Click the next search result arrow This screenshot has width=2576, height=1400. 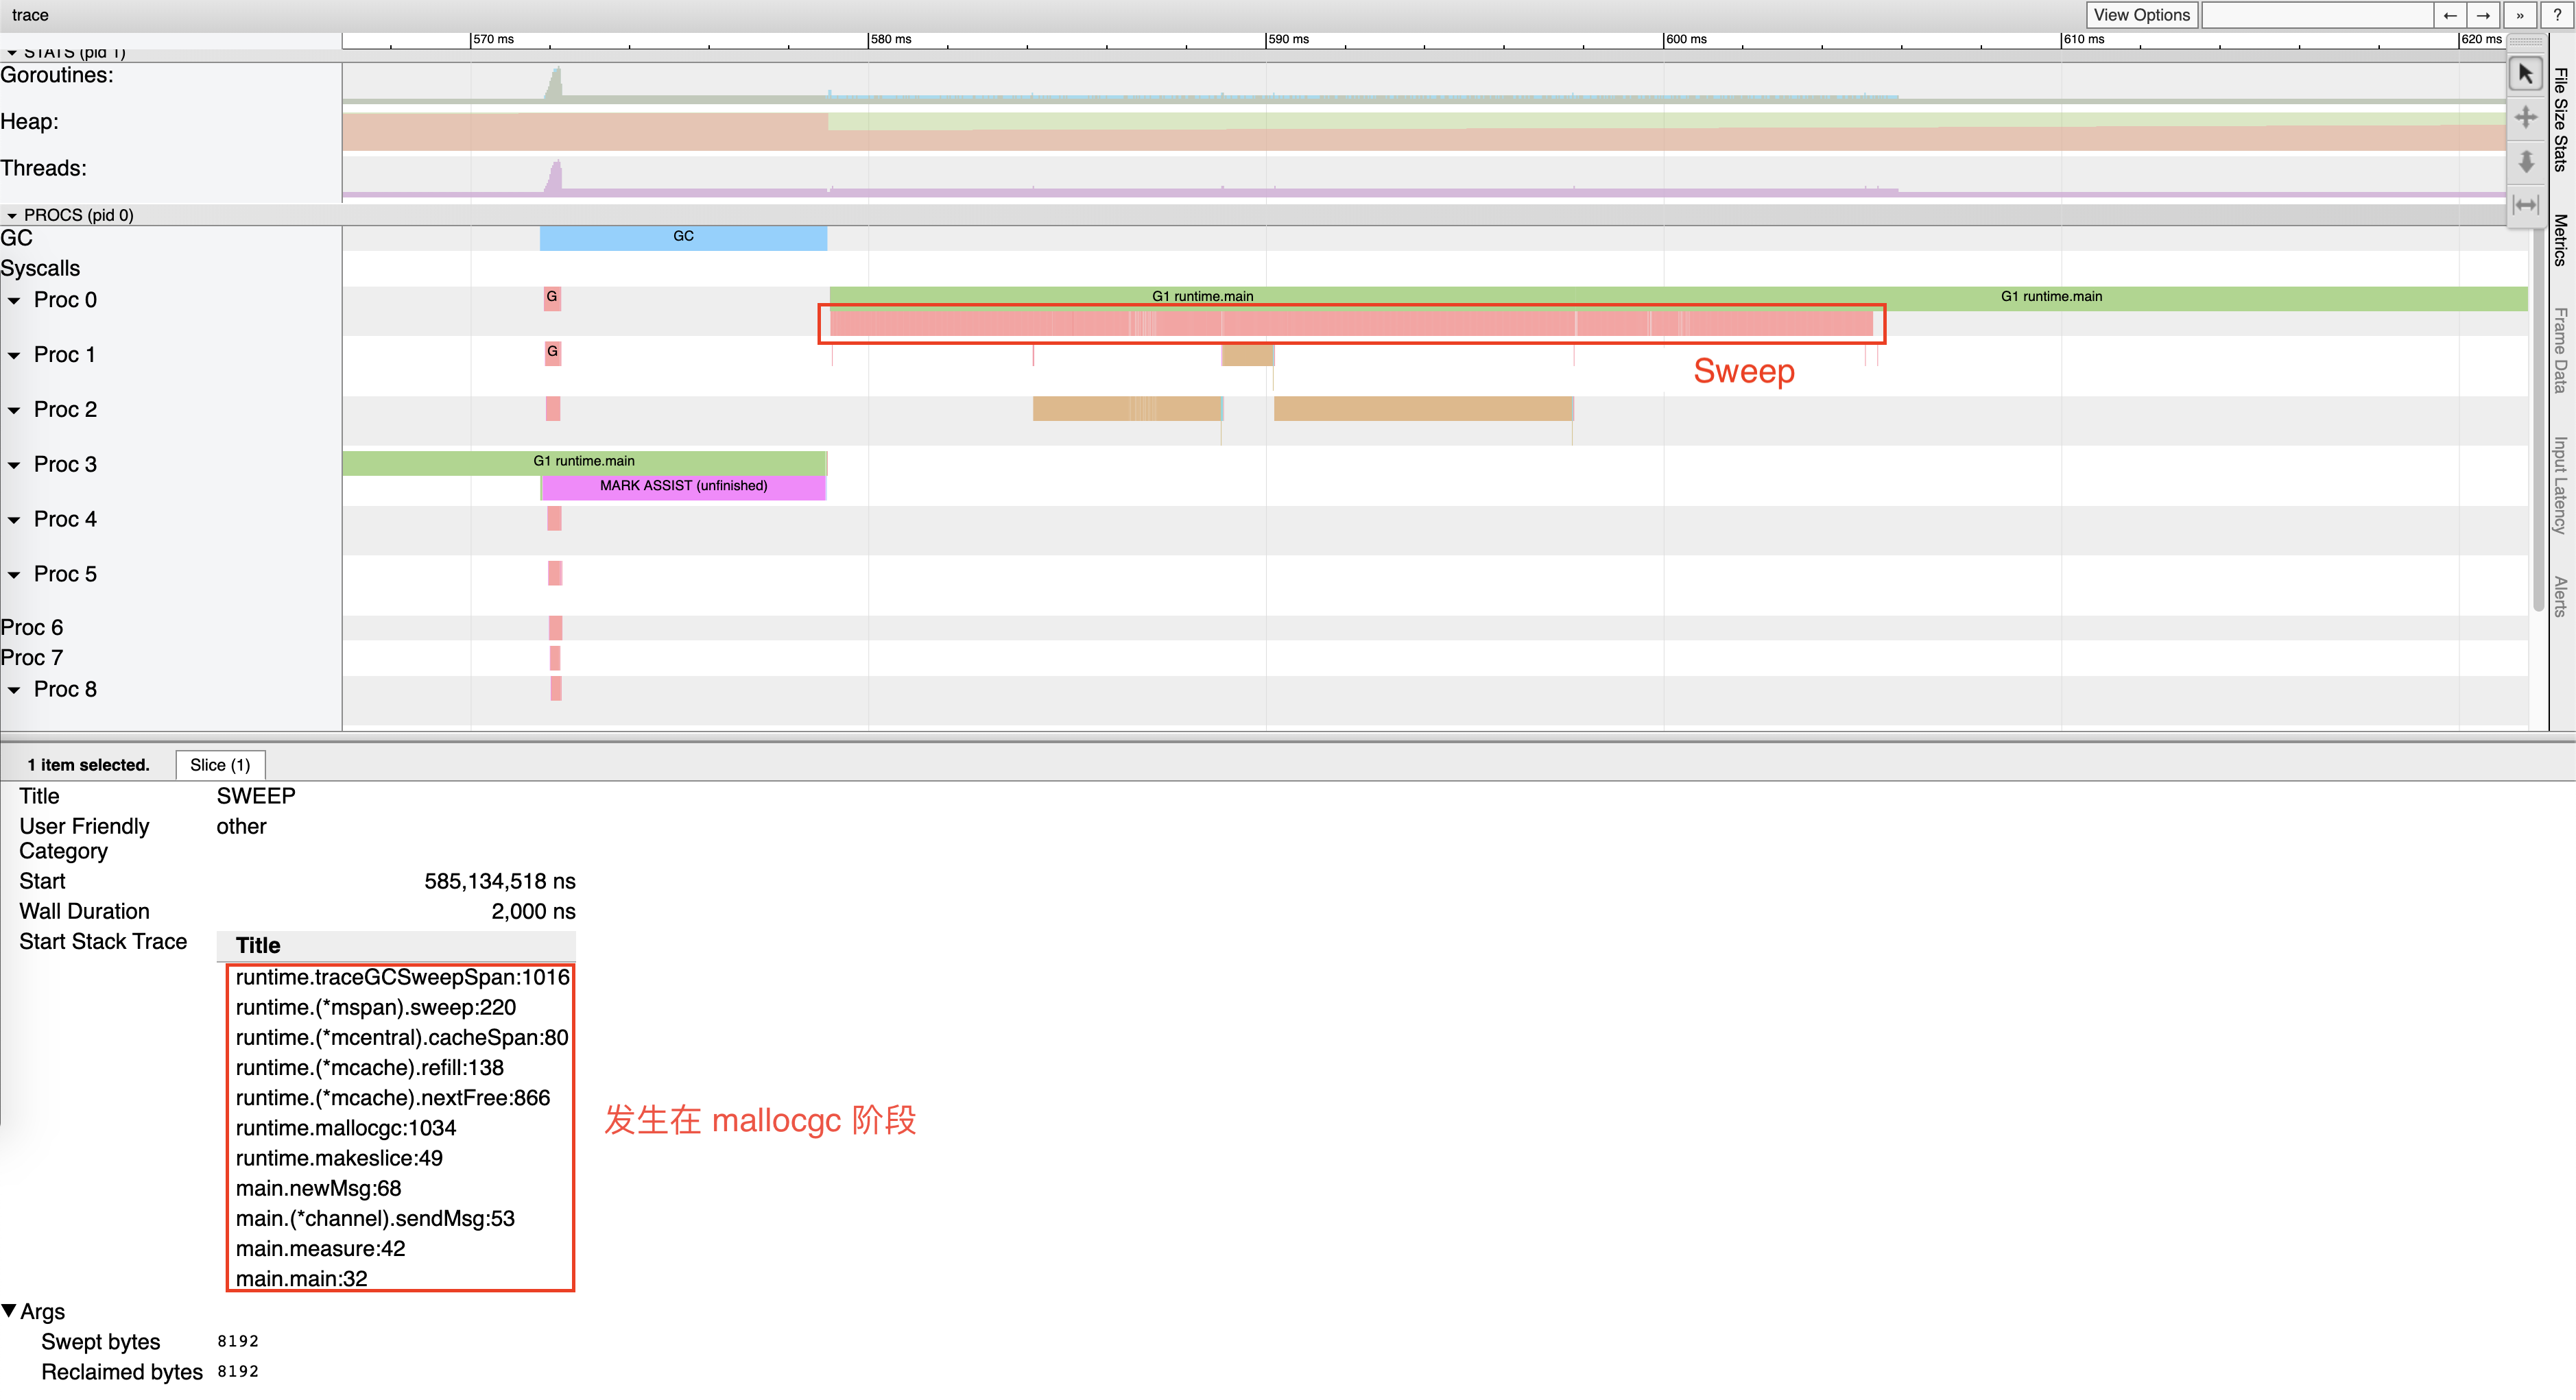2483,15
